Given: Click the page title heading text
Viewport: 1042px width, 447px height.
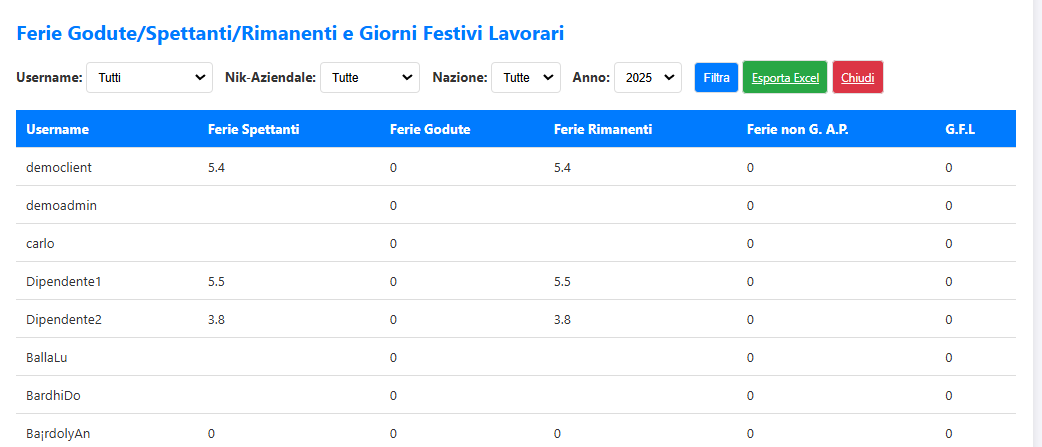Looking at the screenshot, I should tap(291, 34).
